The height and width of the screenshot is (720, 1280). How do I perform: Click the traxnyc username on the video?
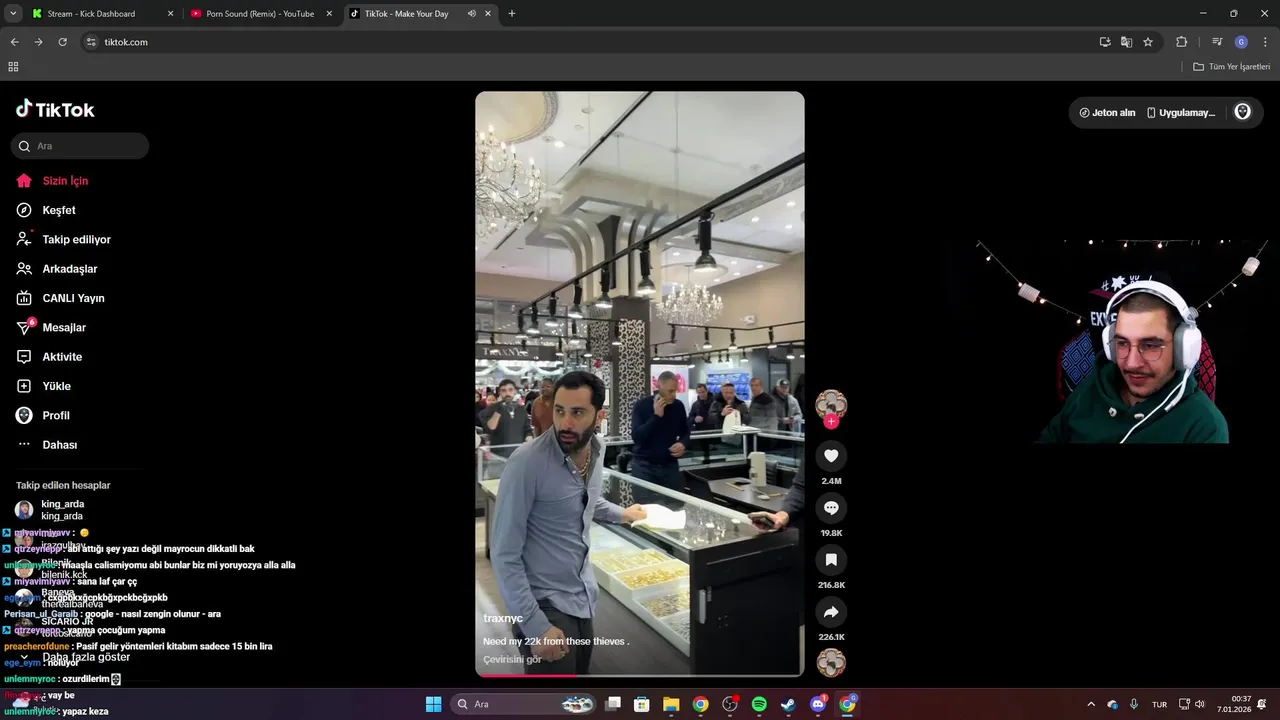(503, 619)
